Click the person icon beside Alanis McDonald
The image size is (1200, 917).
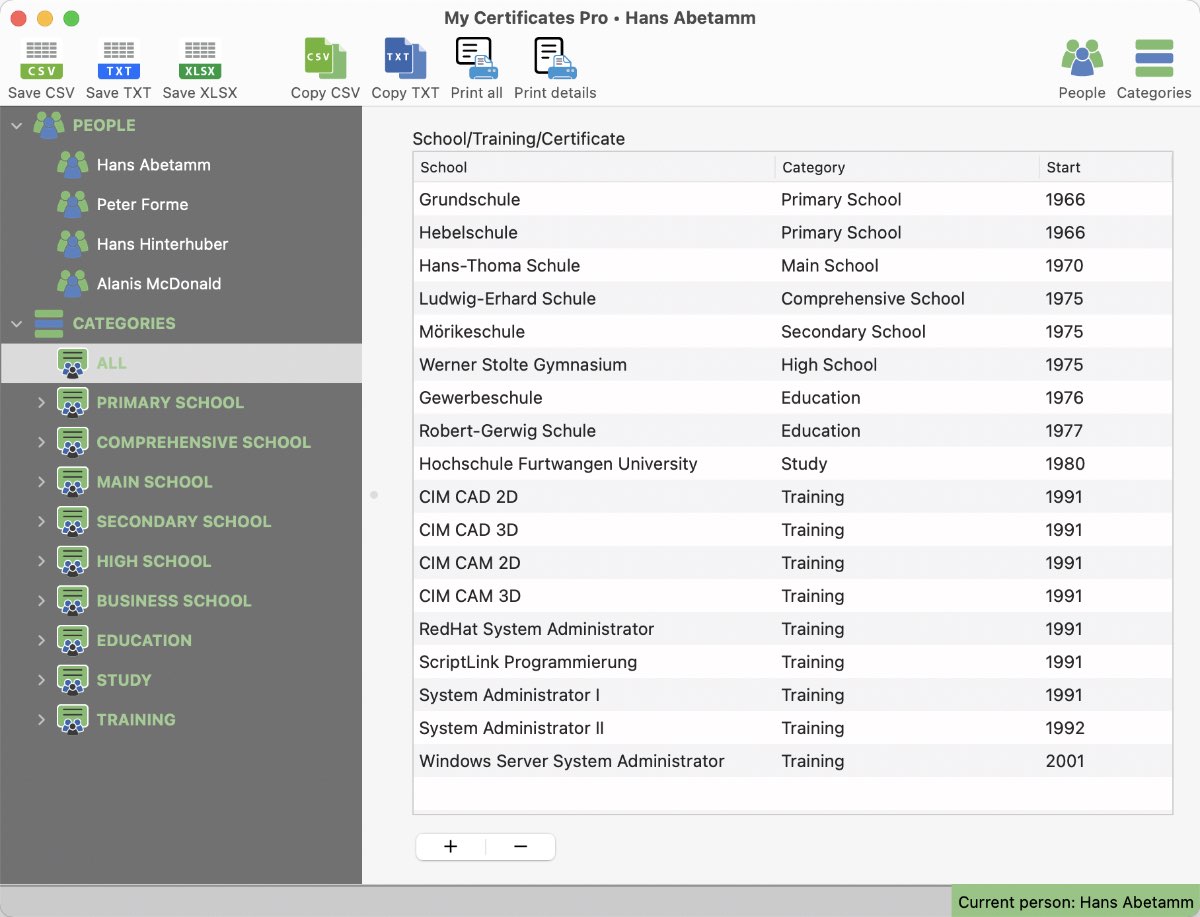(72, 283)
